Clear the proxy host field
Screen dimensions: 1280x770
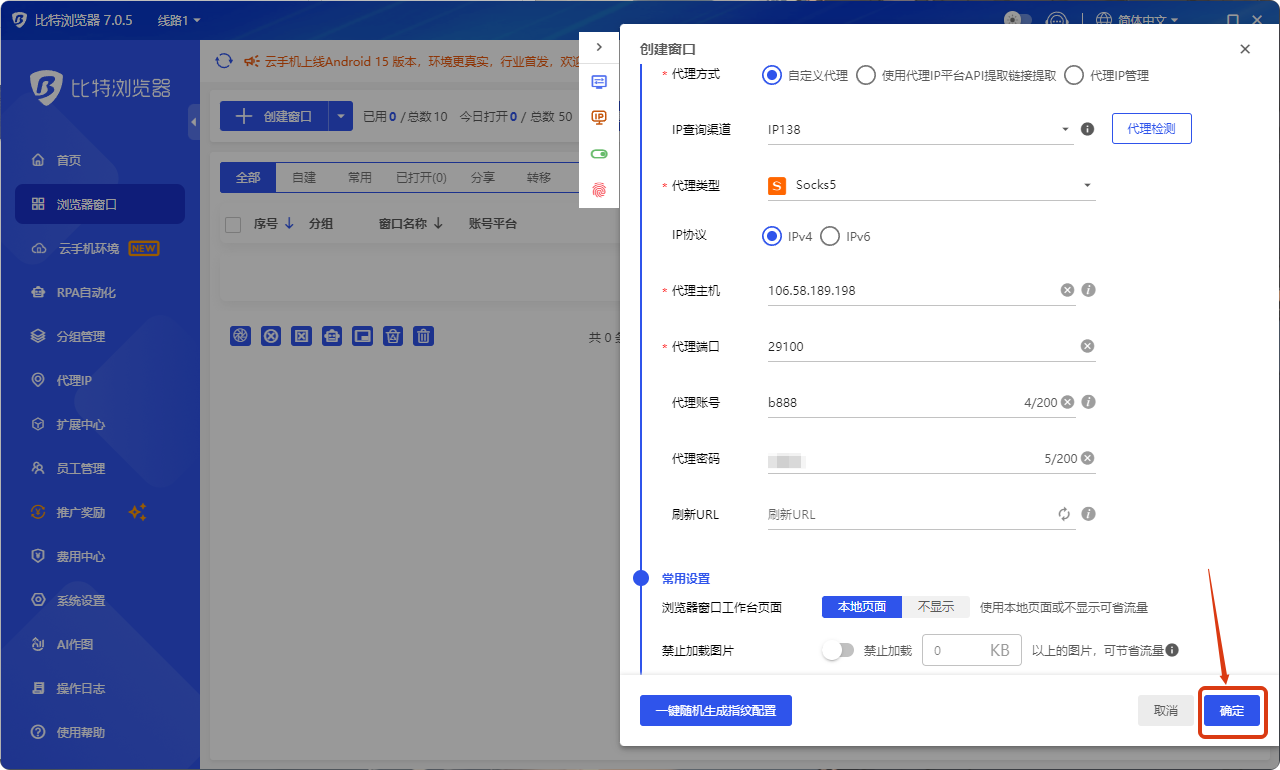click(1067, 290)
